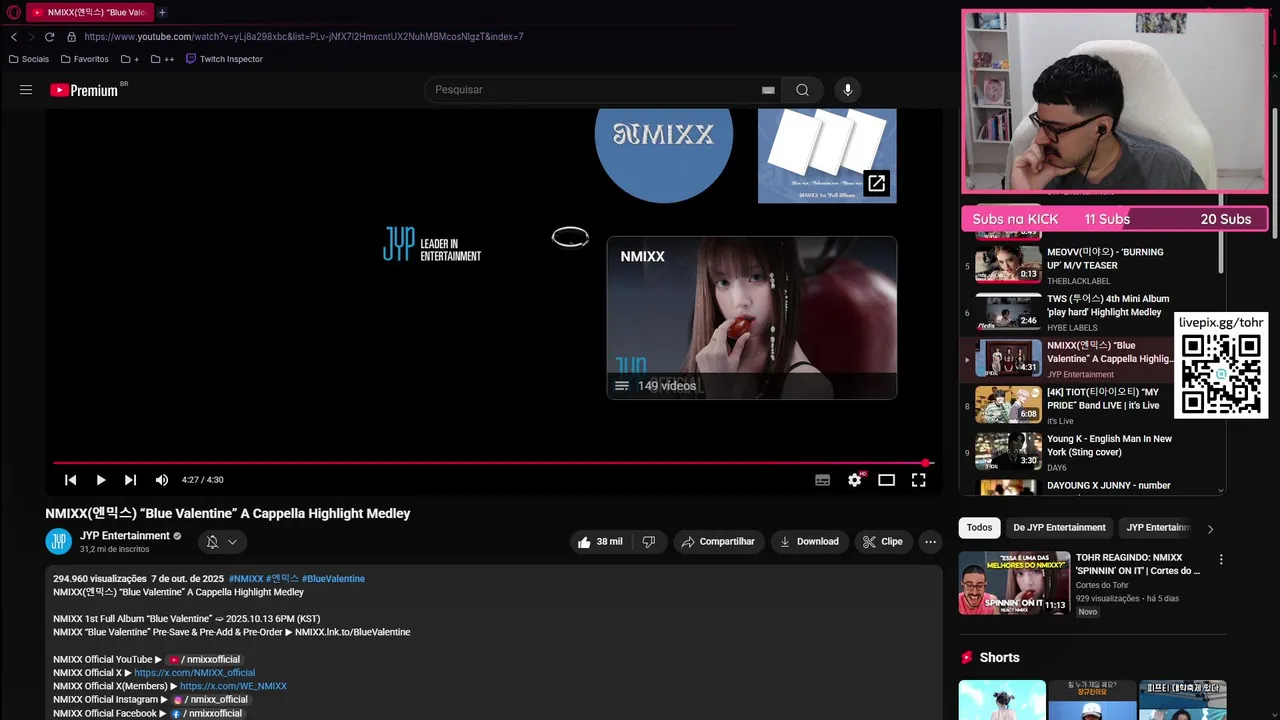Click the browser back arrow
The width and height of the screenshot is (1280, 720).
(14, 37)
